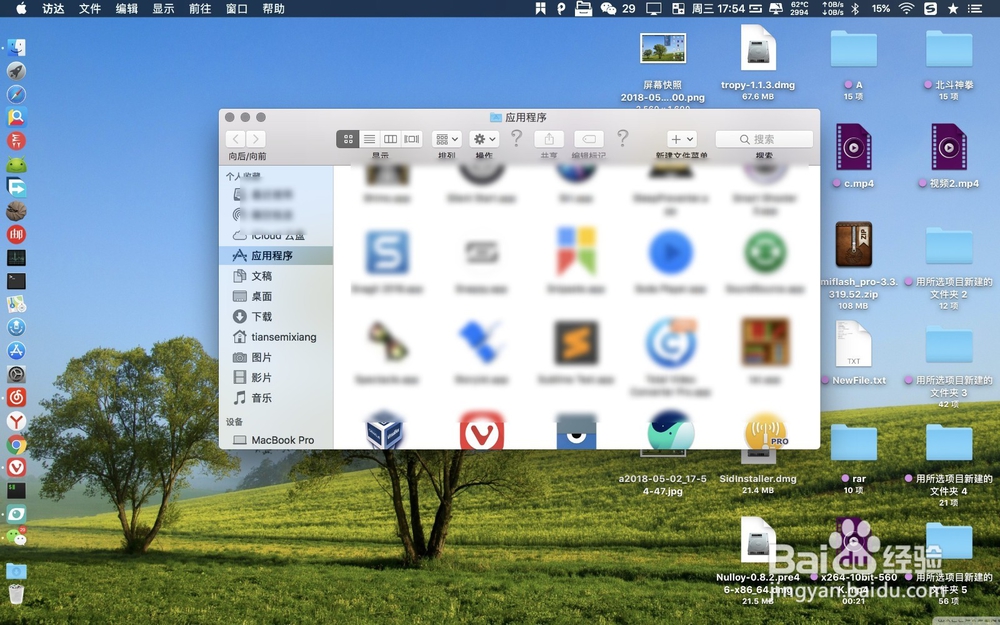Click the WeChat menu bar status icon
This screenshot has height=625, width=1000.
click(608, 8)
